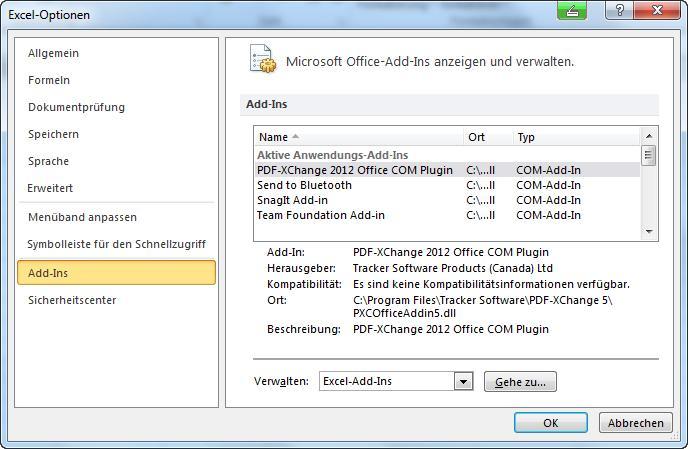Screen dimensions: 688x449
Task: Click COM-Add-In type of Send to Bluetooth
Action: (548, 185)
